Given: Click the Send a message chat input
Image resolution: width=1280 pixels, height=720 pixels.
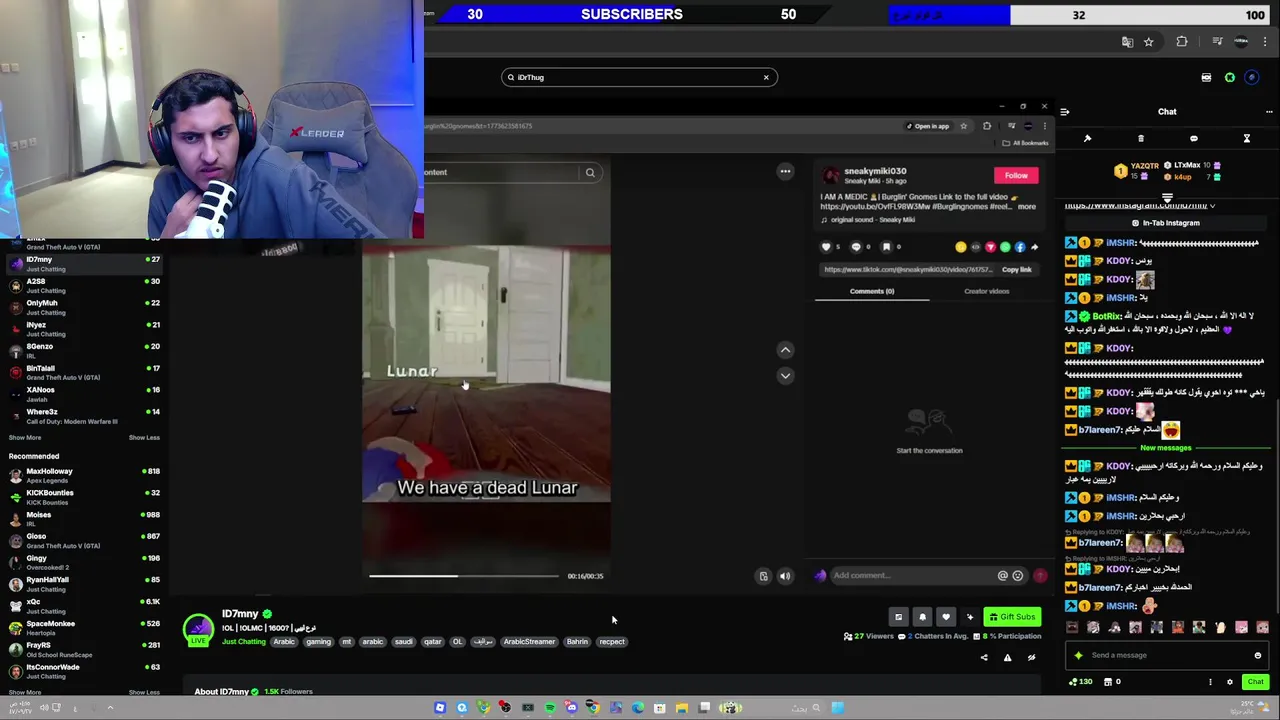Looking at the screenshot, I should pos(1168,655).
